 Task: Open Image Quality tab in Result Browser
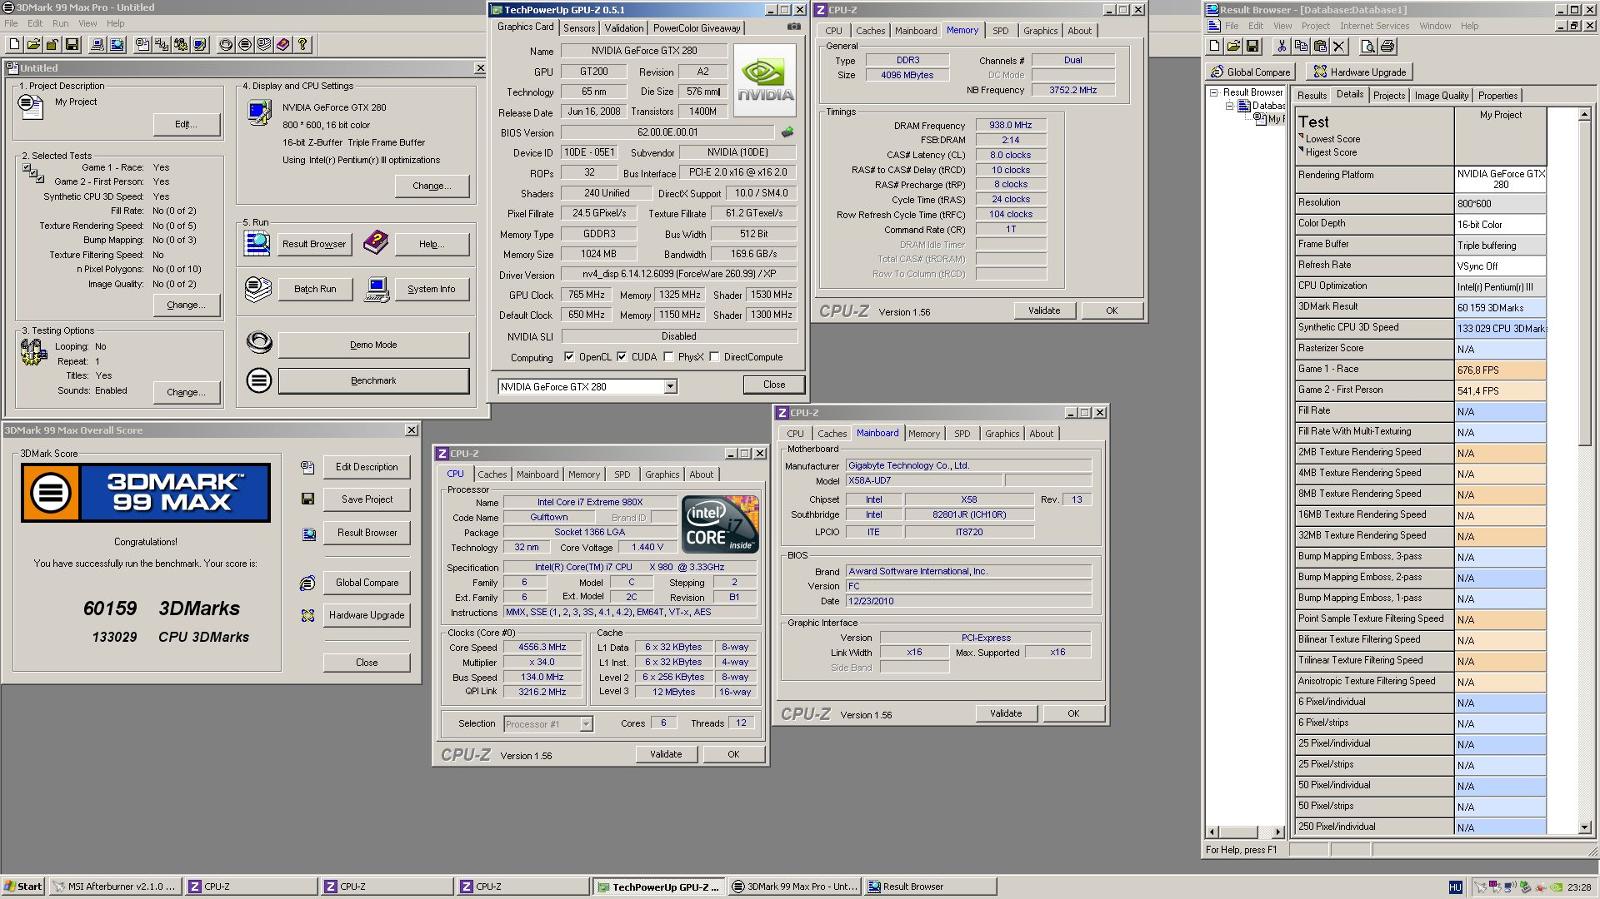(1441, 96)
